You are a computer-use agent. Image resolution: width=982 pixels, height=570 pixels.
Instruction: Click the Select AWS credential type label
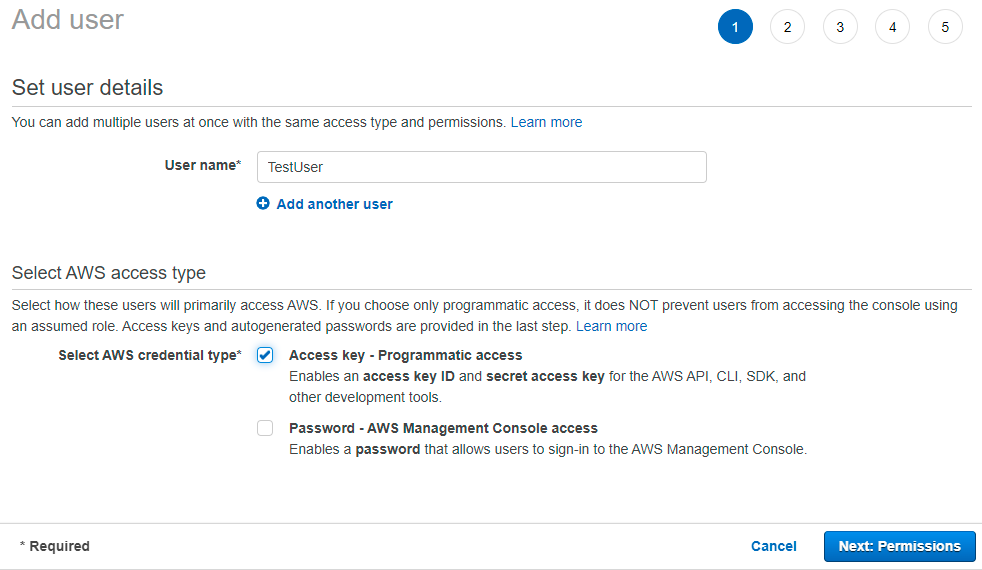(x=150, y=355)
